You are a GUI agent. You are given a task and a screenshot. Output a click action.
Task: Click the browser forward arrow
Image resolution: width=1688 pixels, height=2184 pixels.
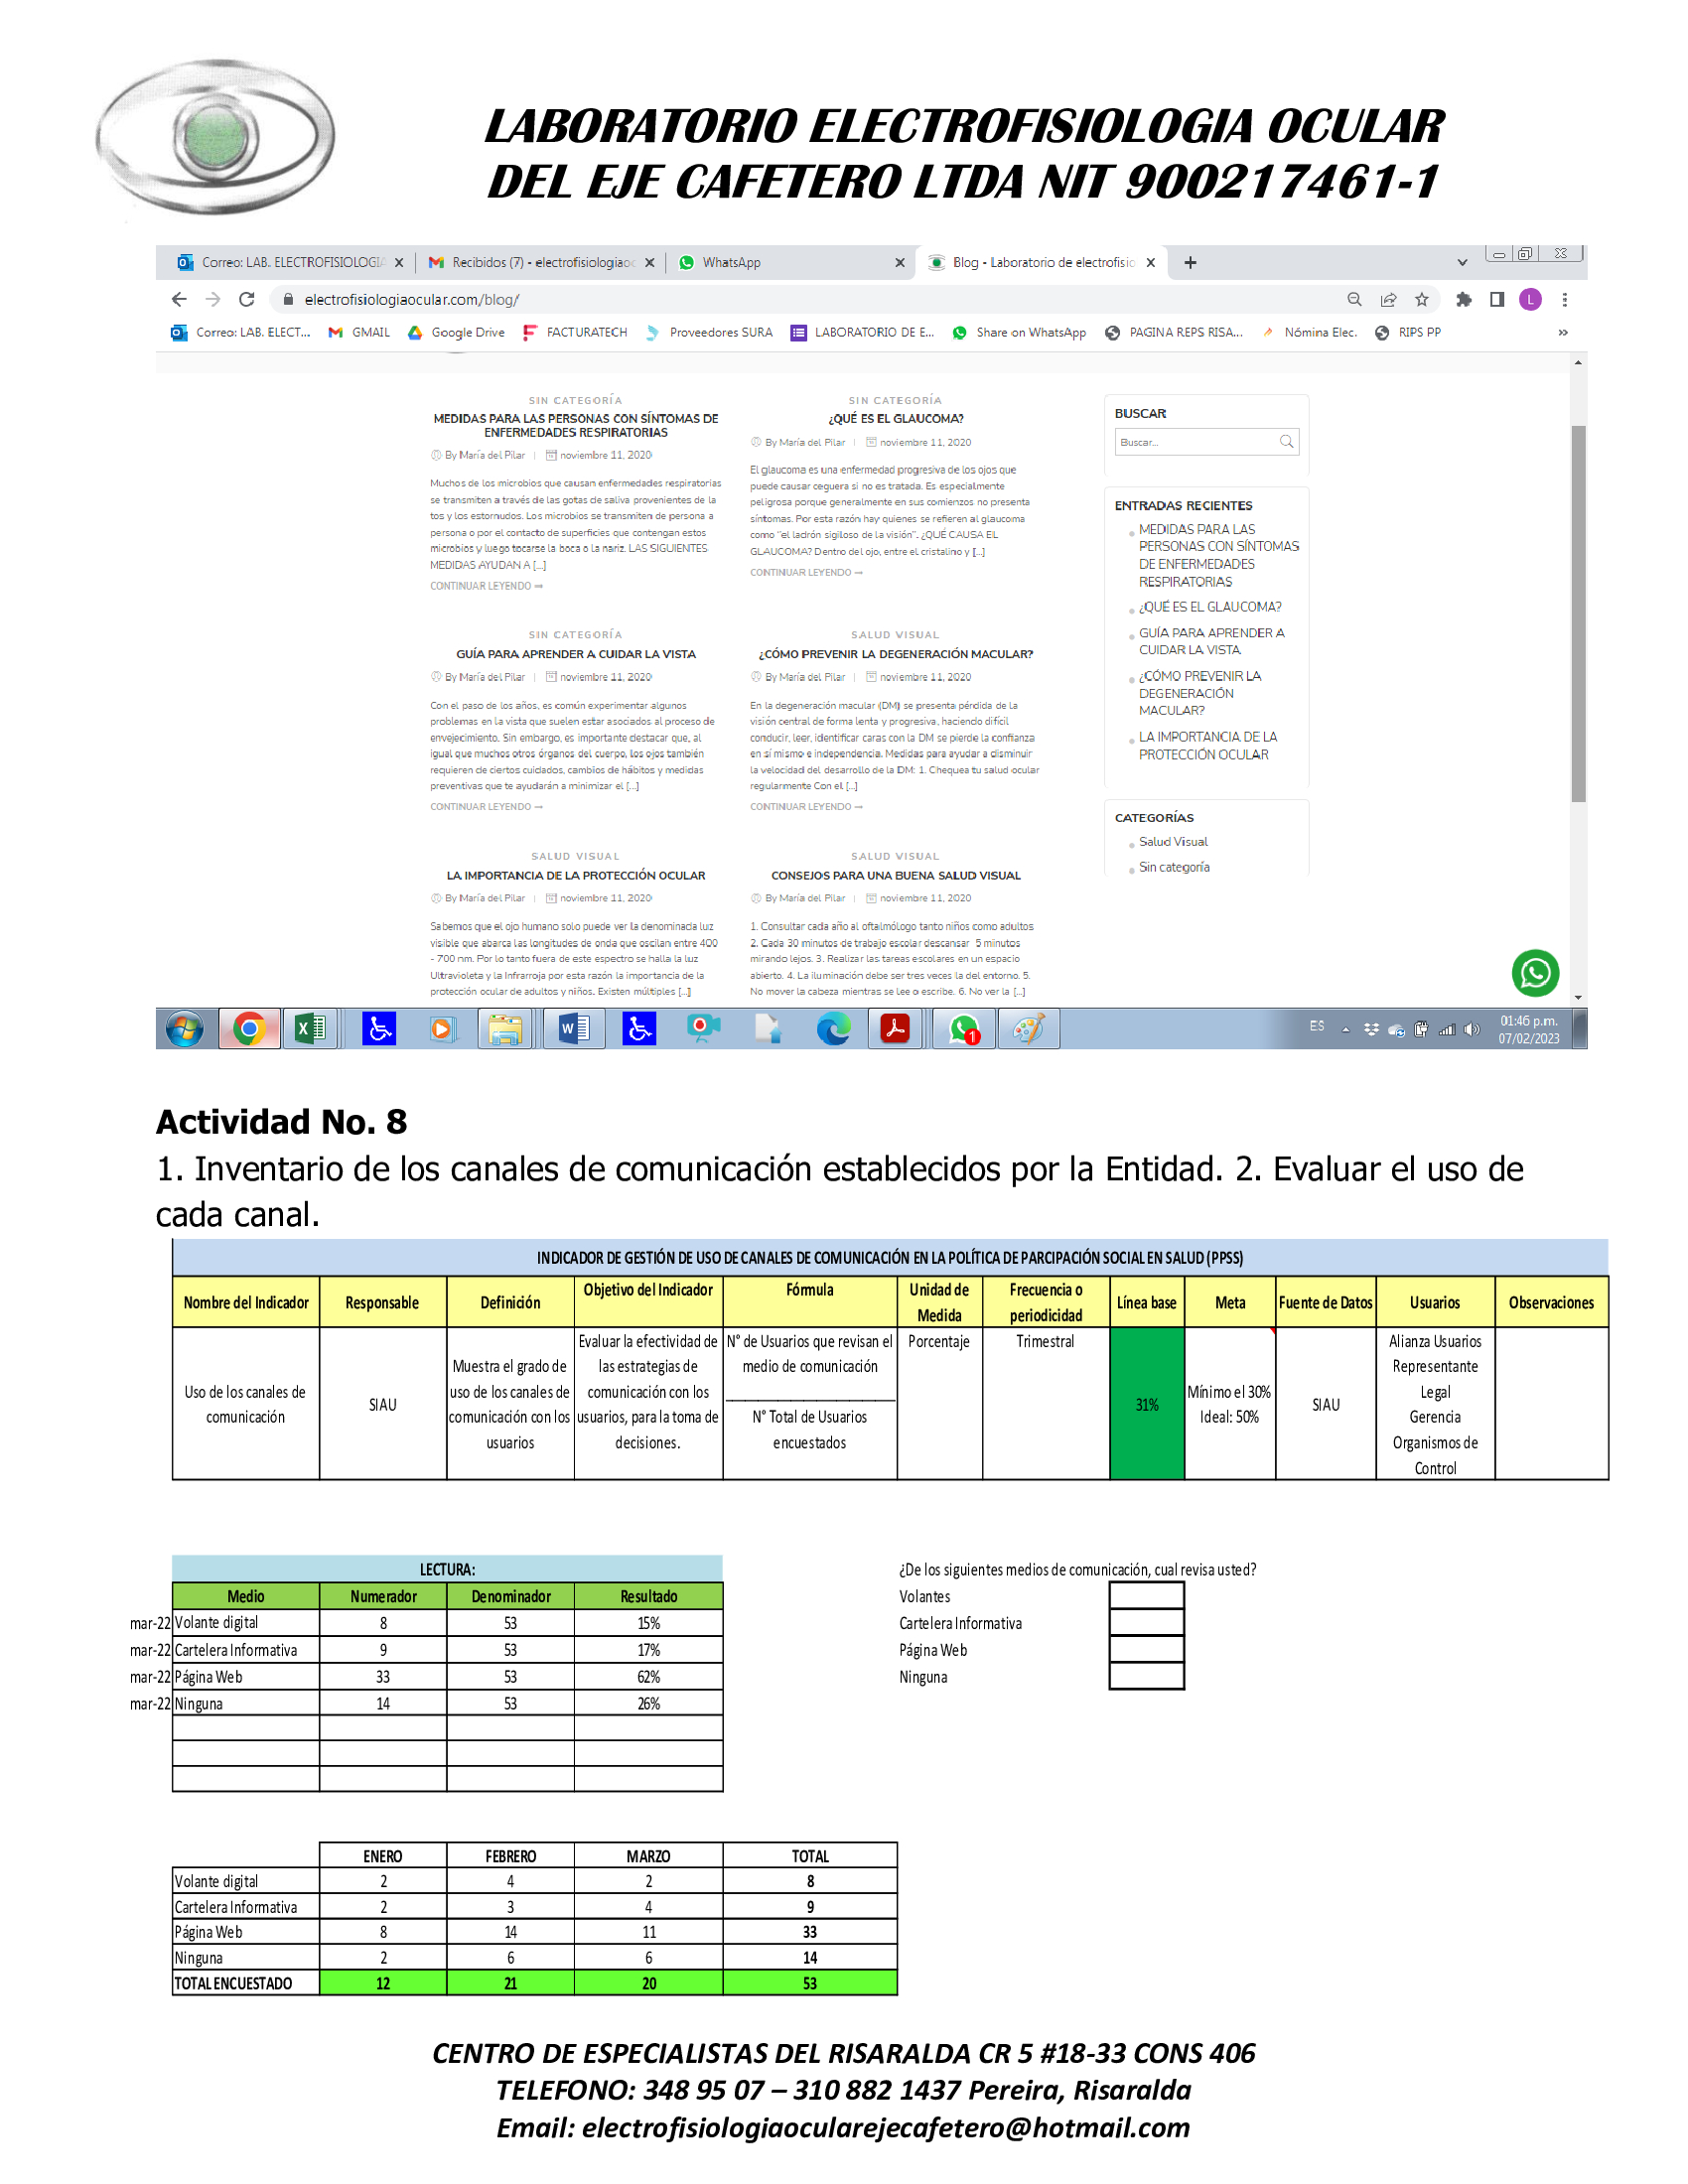click(x=212, y=299)
